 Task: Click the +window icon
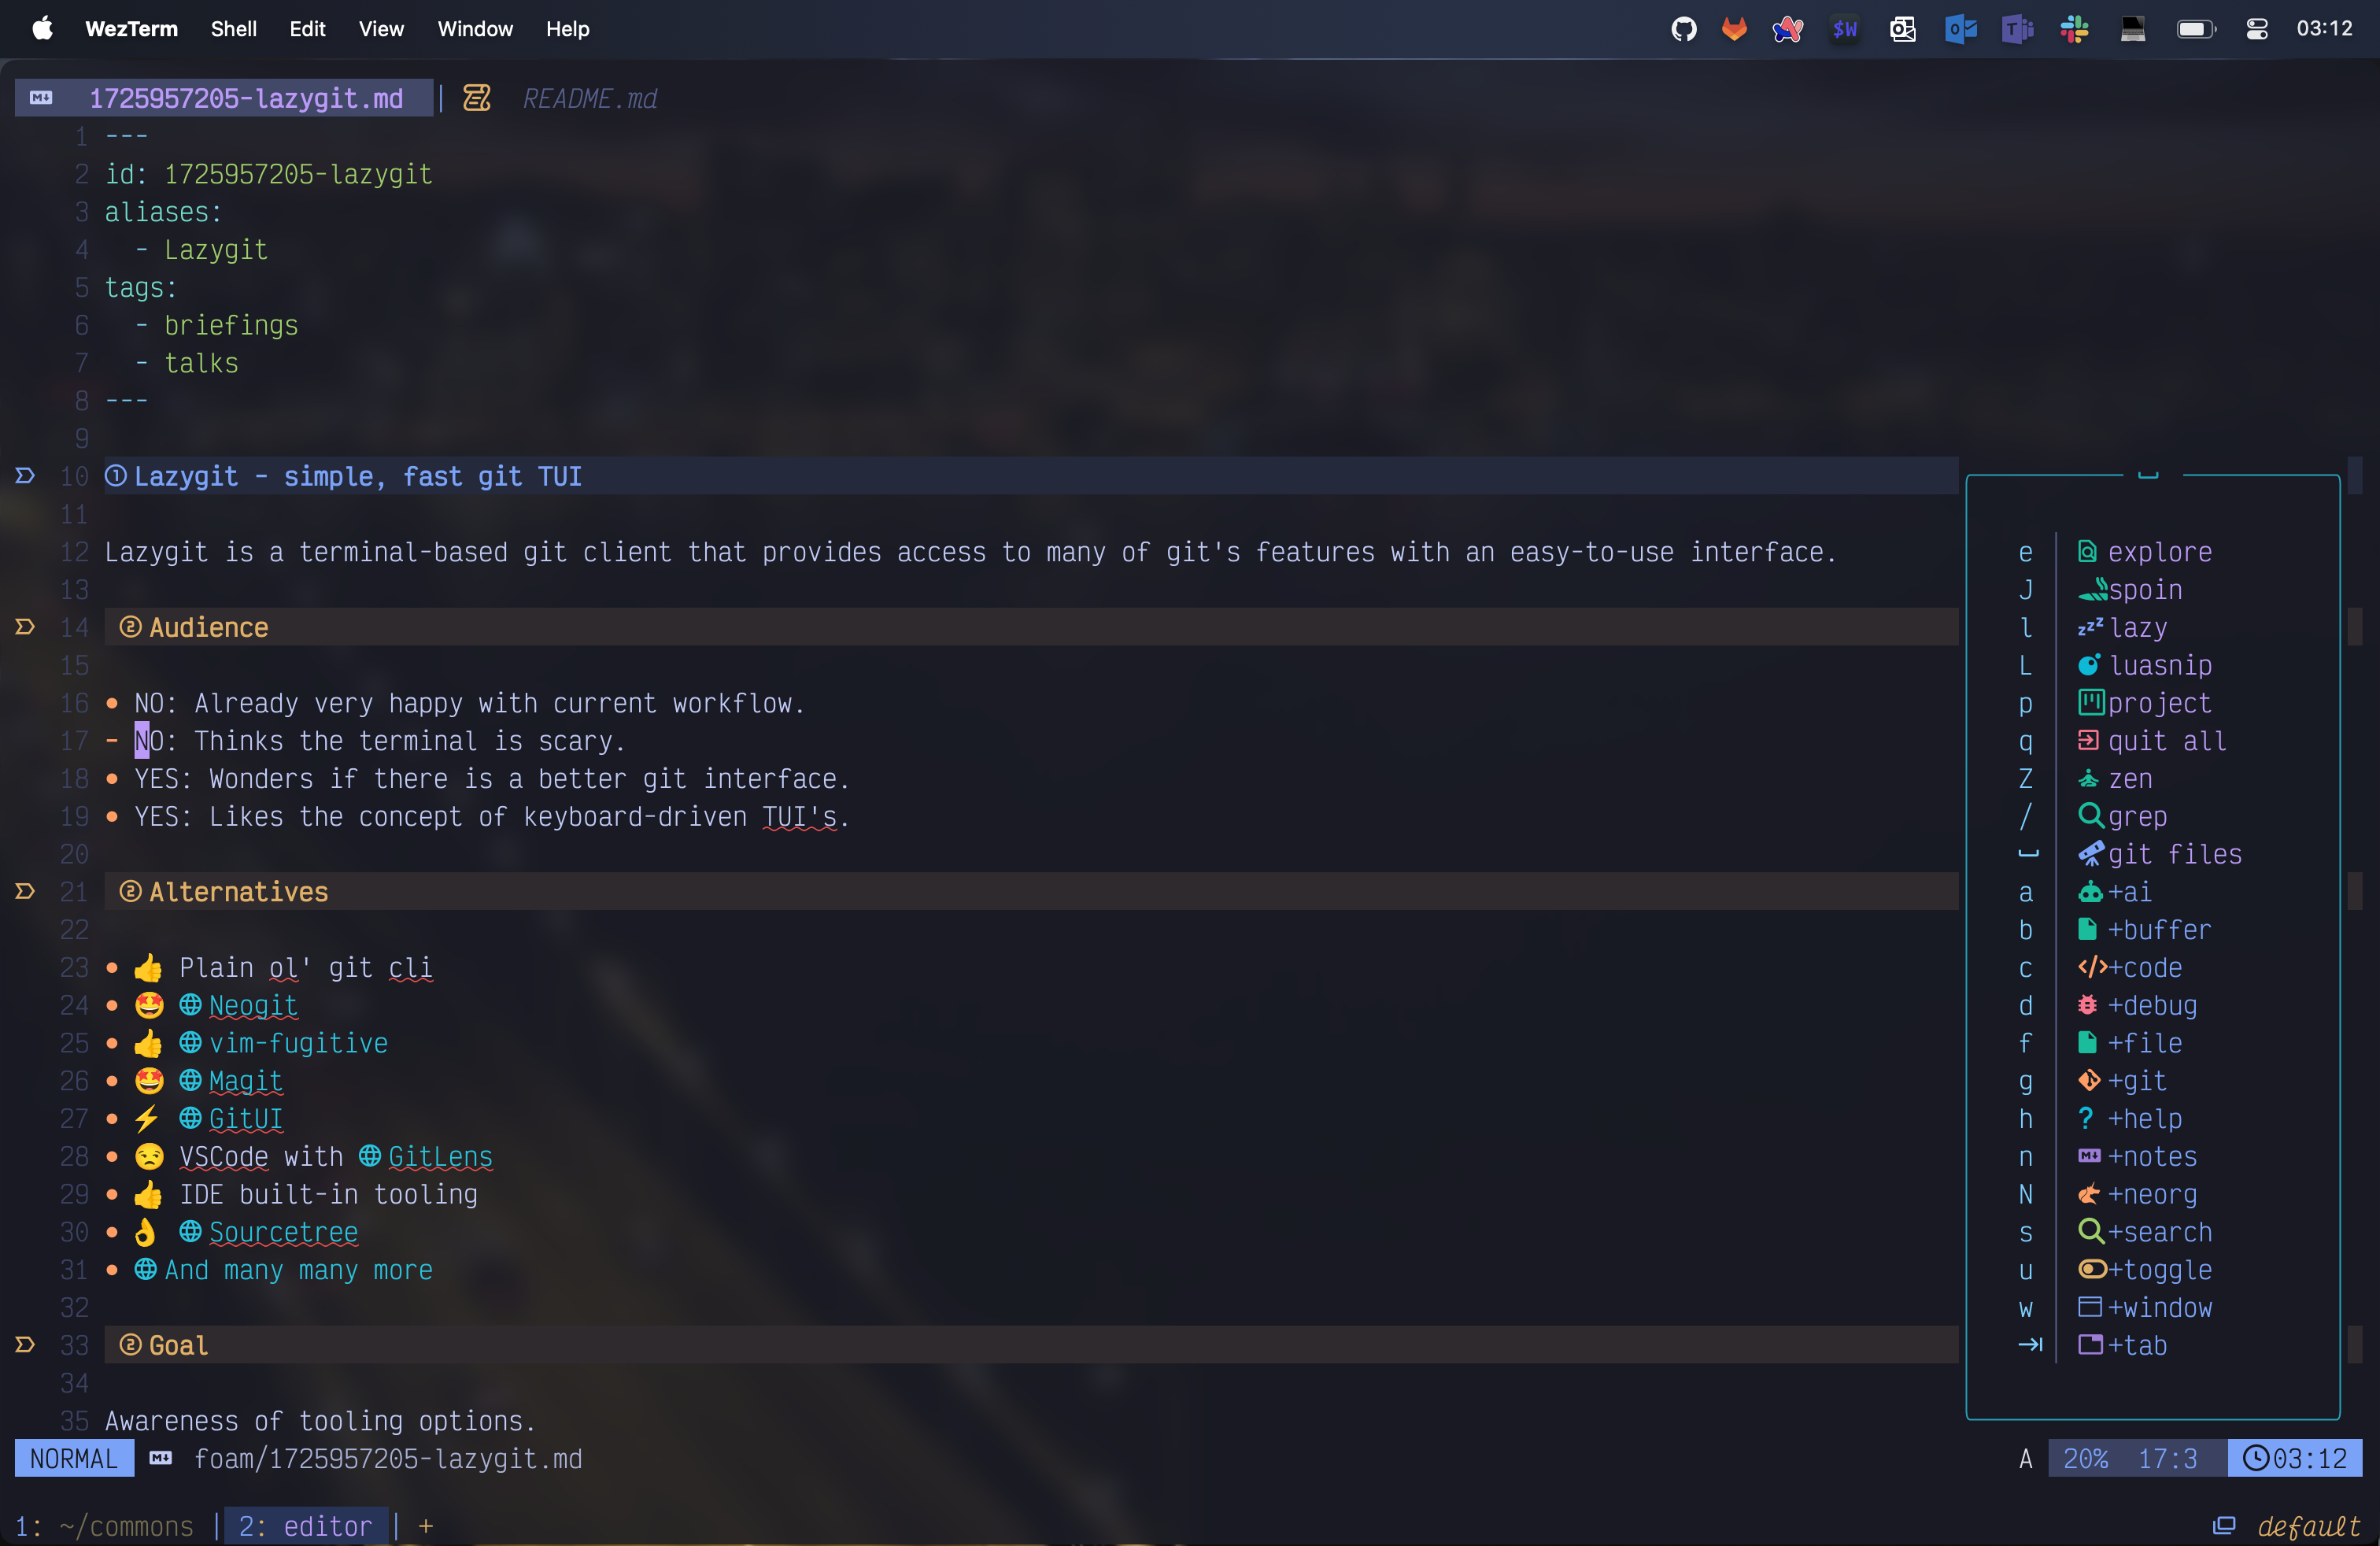click(x=2090, y=1308)
